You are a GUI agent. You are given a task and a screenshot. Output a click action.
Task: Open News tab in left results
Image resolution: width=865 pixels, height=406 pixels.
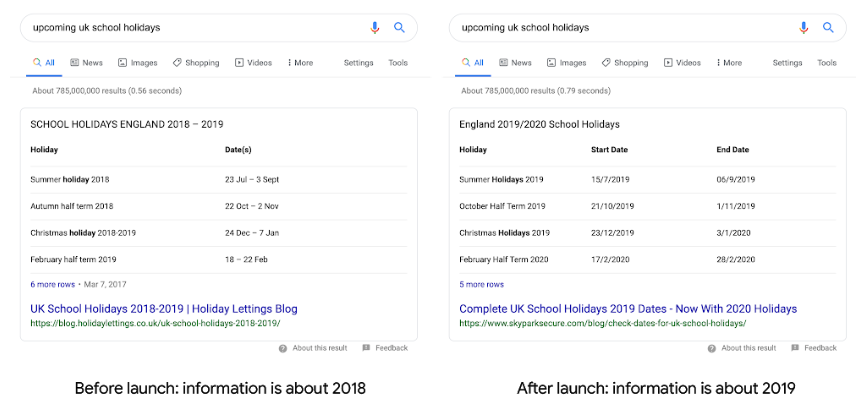click(x=87, y=63)
